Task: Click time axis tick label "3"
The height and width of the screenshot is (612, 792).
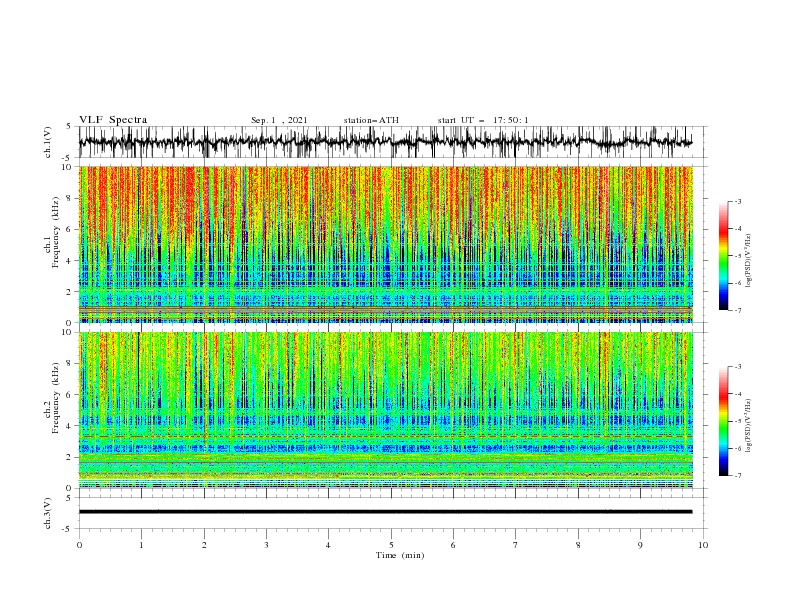Action: click(x=266, y=545)
